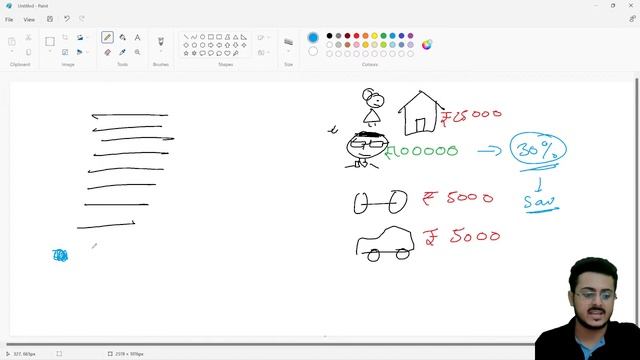640x360 pixels.
Task: Pick the yellow color swatch
Action: [x=374, y=36]
